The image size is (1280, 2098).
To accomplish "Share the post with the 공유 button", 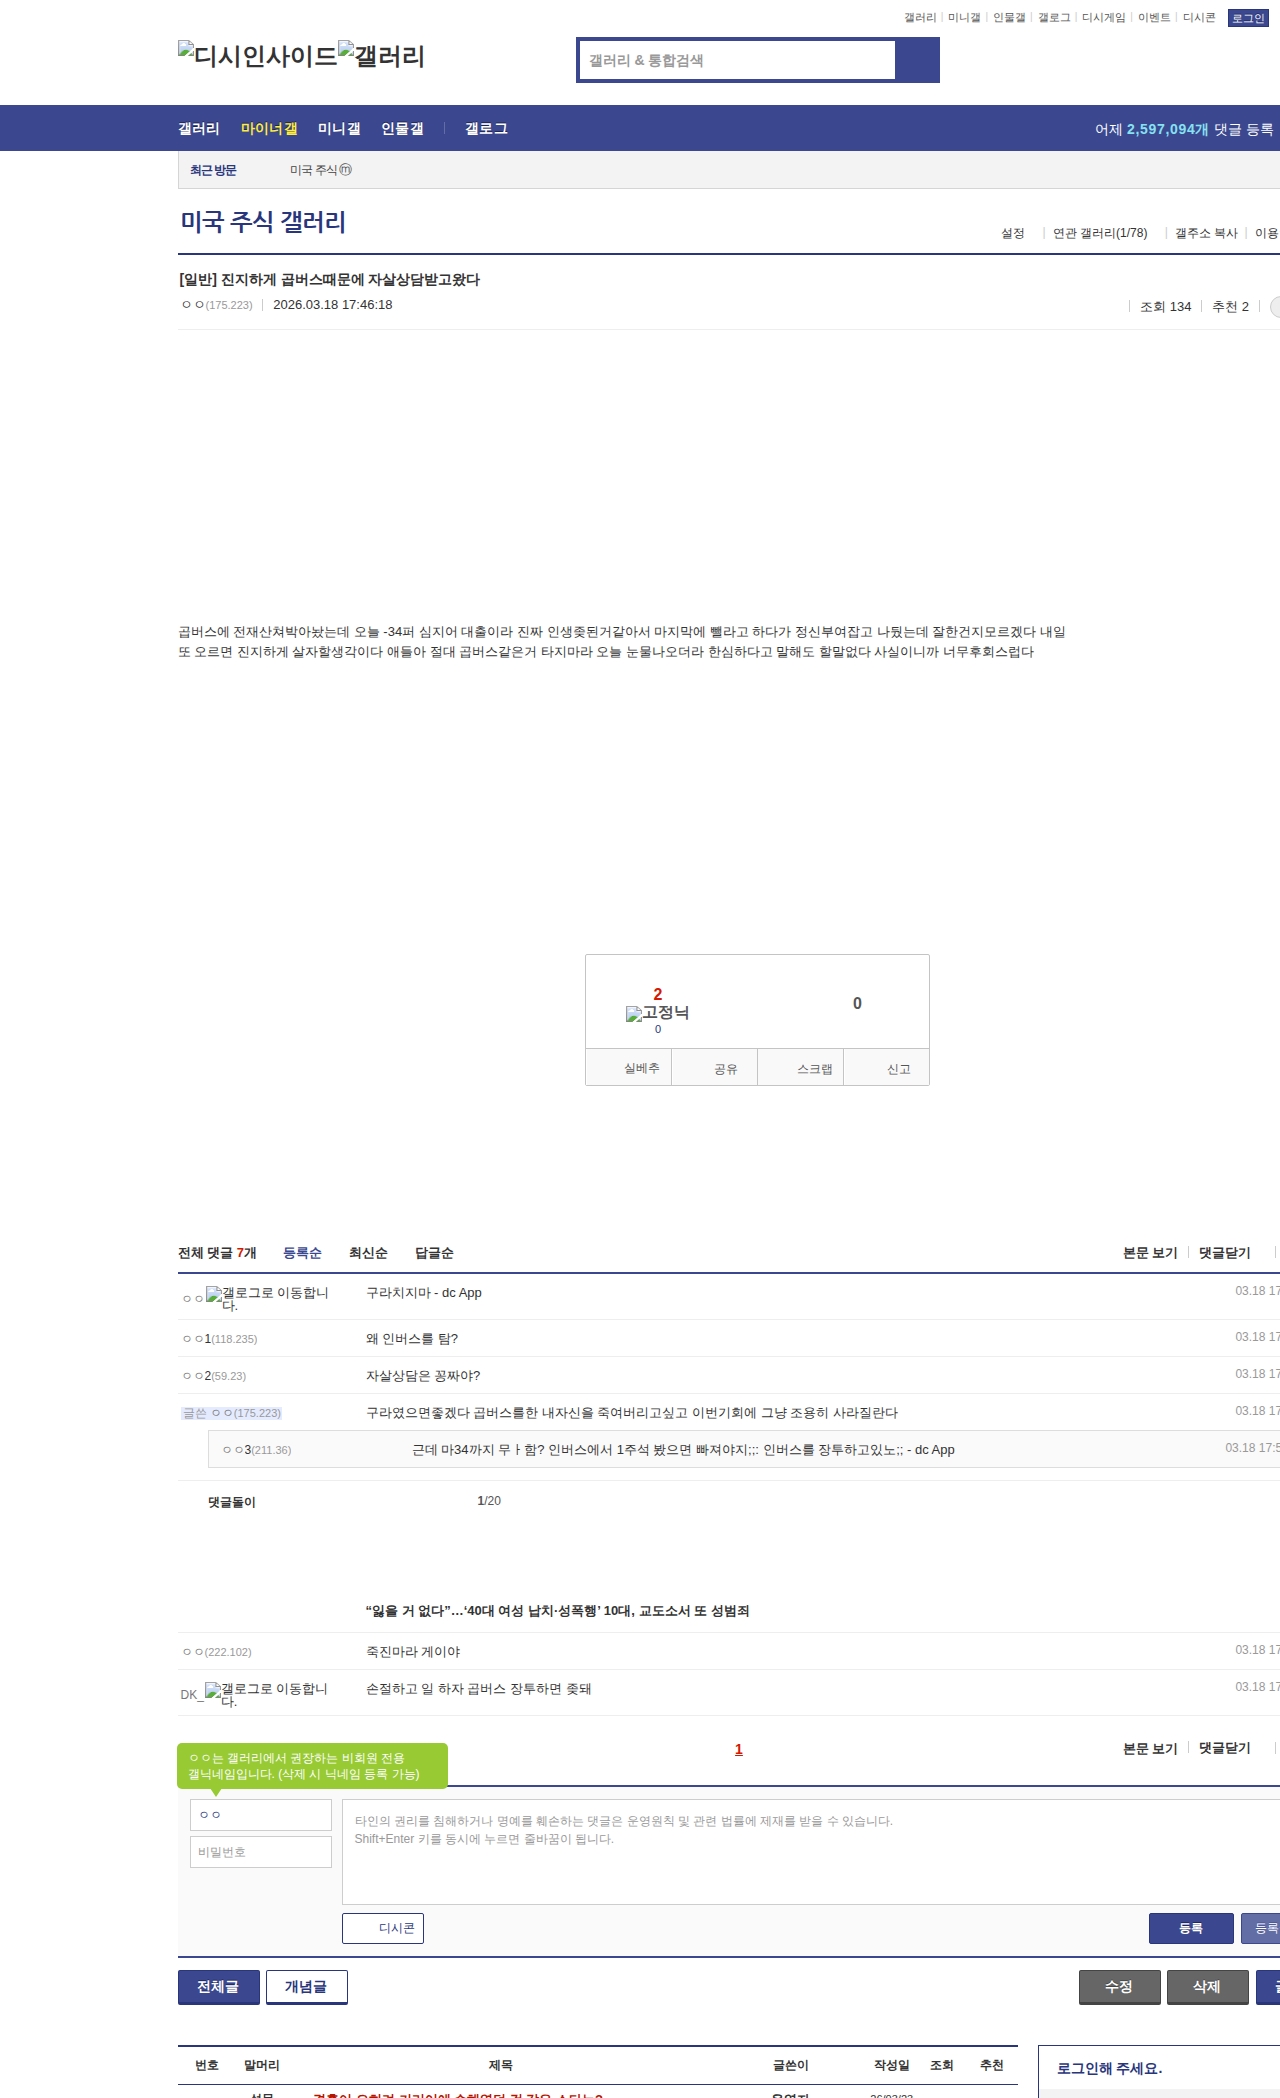I will point(714,1068).
